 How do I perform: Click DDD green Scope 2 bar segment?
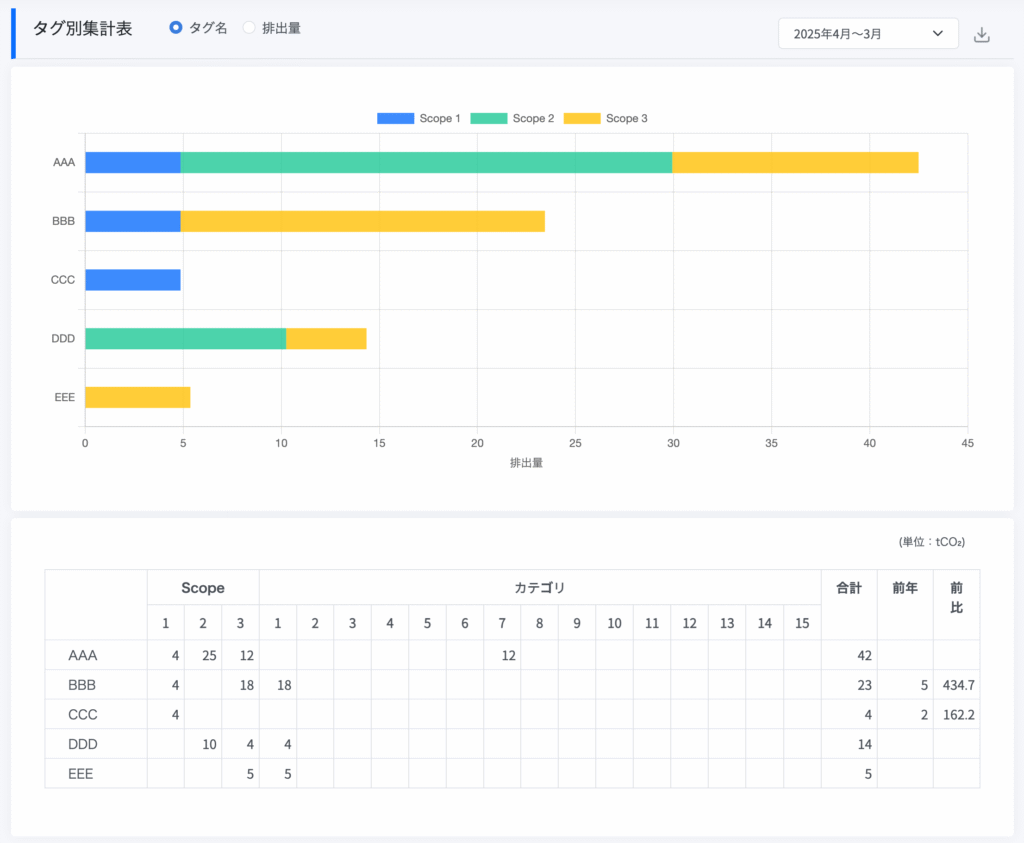click(185, 339)
